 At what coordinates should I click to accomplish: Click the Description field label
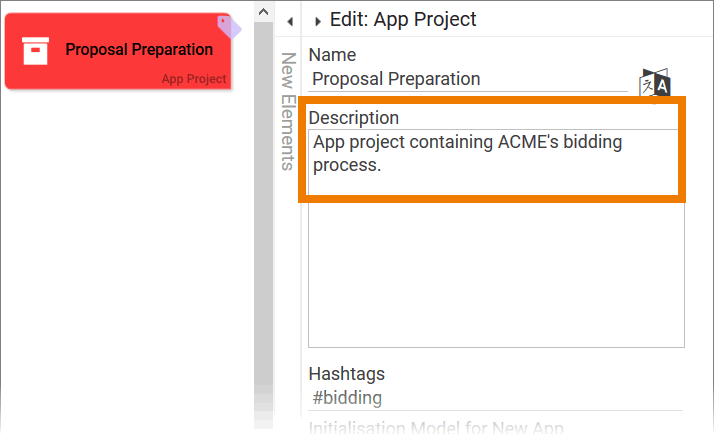[x=354, y=118]
